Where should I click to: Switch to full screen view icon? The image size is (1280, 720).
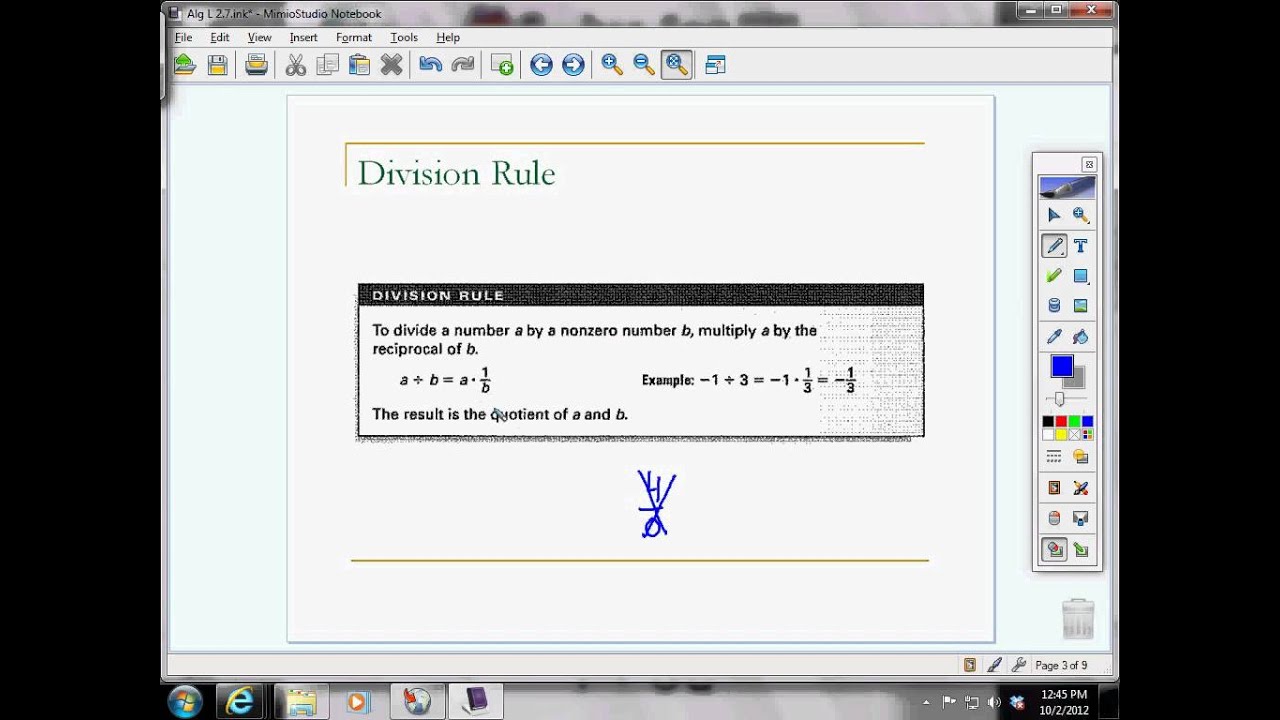[715, 65]
